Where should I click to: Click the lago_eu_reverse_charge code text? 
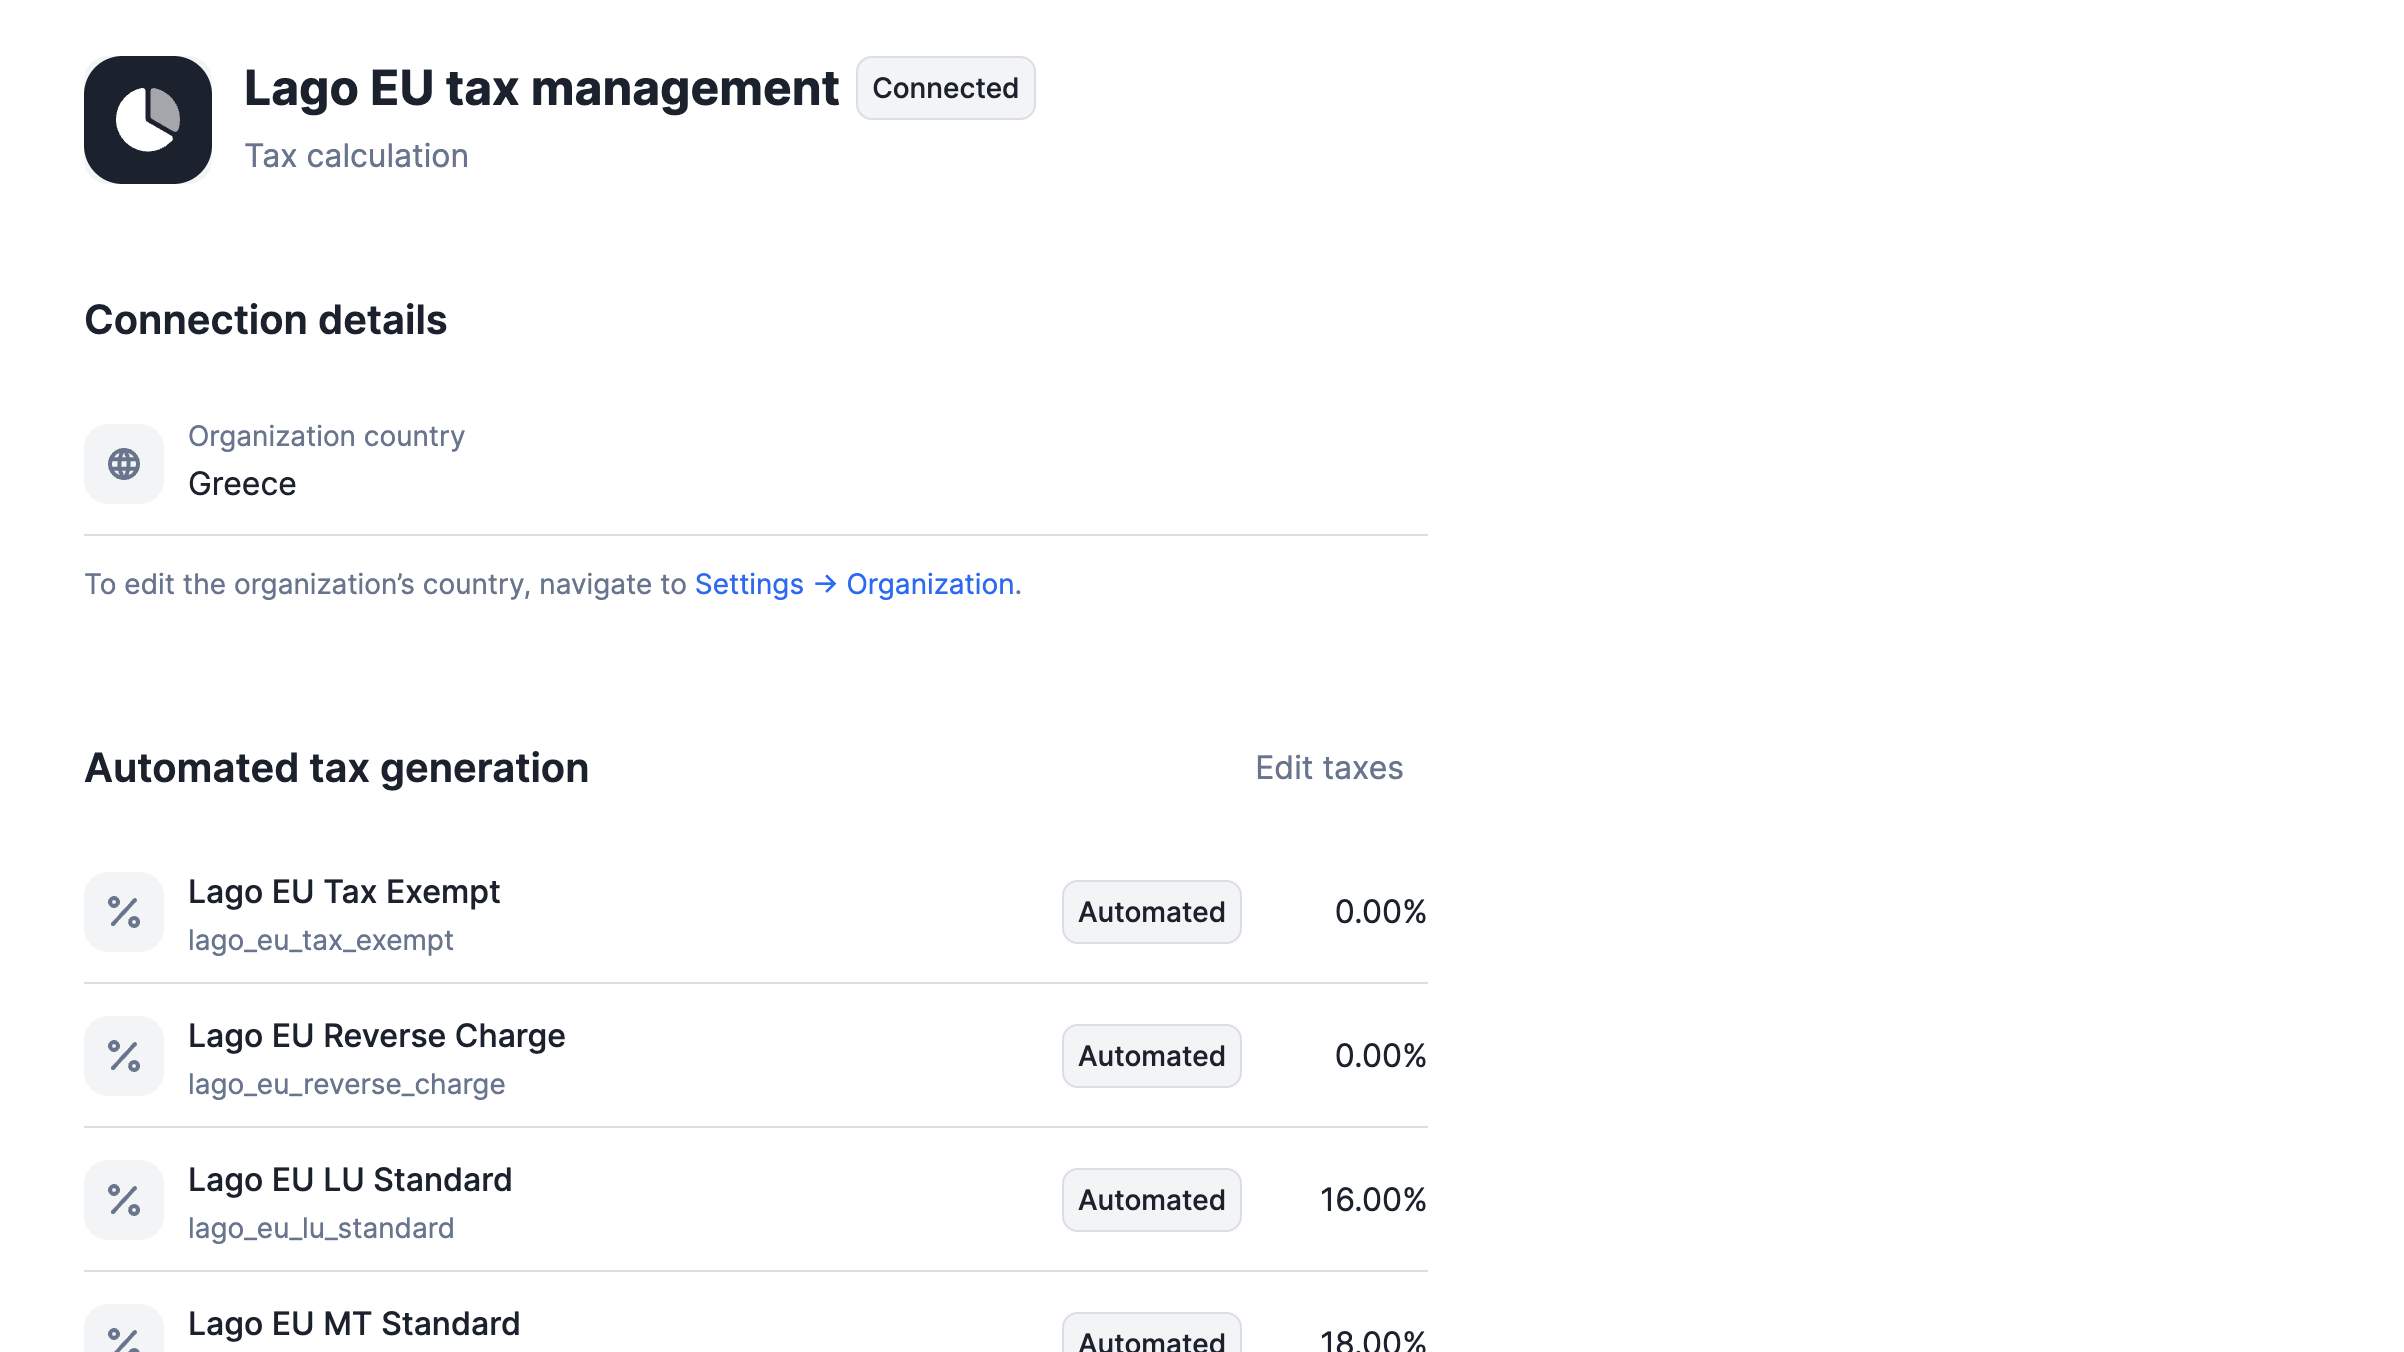346,1084
